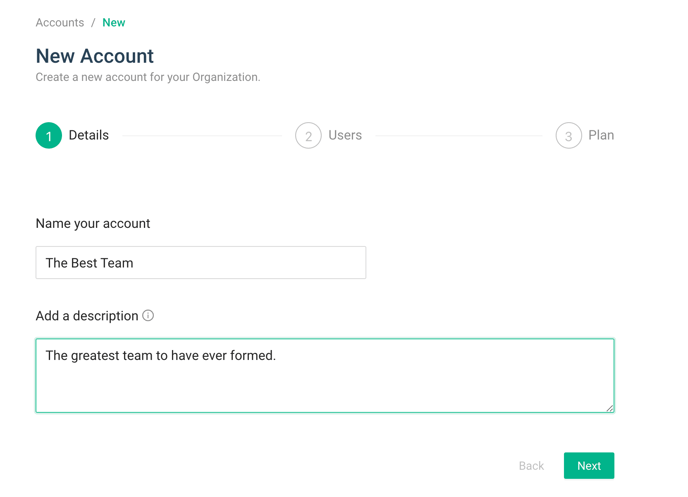The width and height of the screenshot is (688, 497).
Task: Grab the description textarea resize handle
Action: point(609,408)
